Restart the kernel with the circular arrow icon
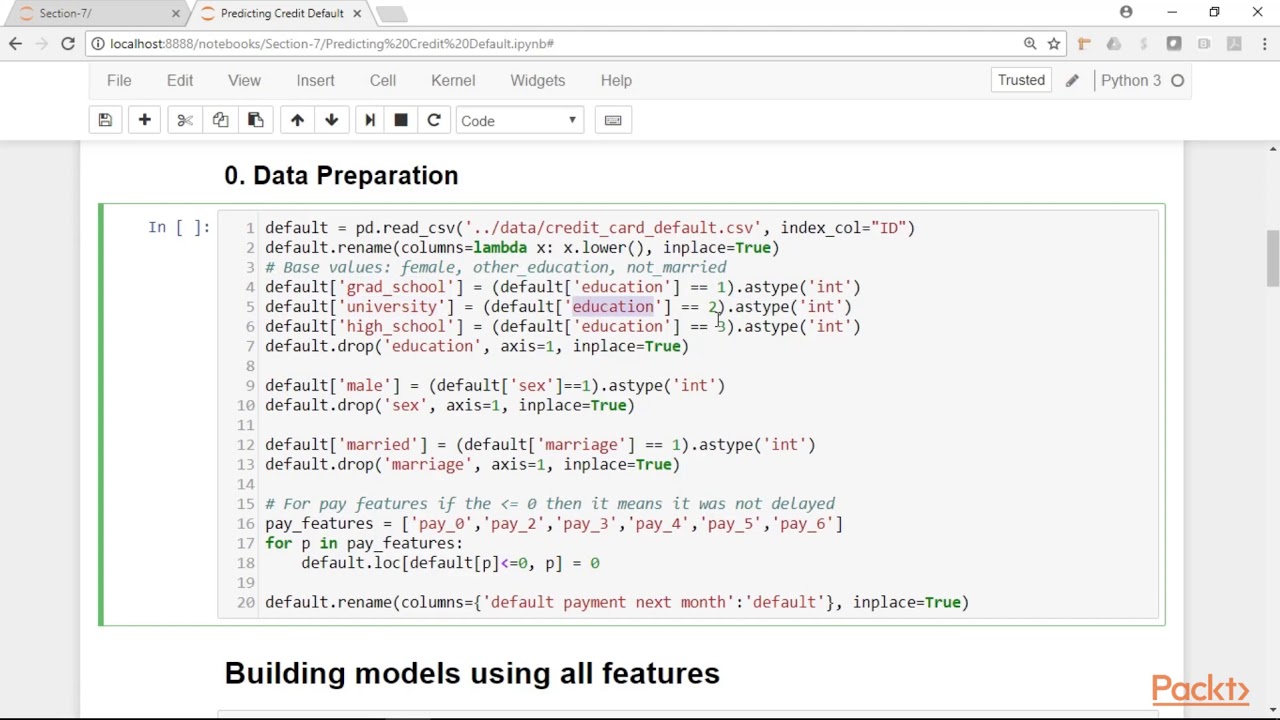The image size is (1280, 720). point(434,120)
